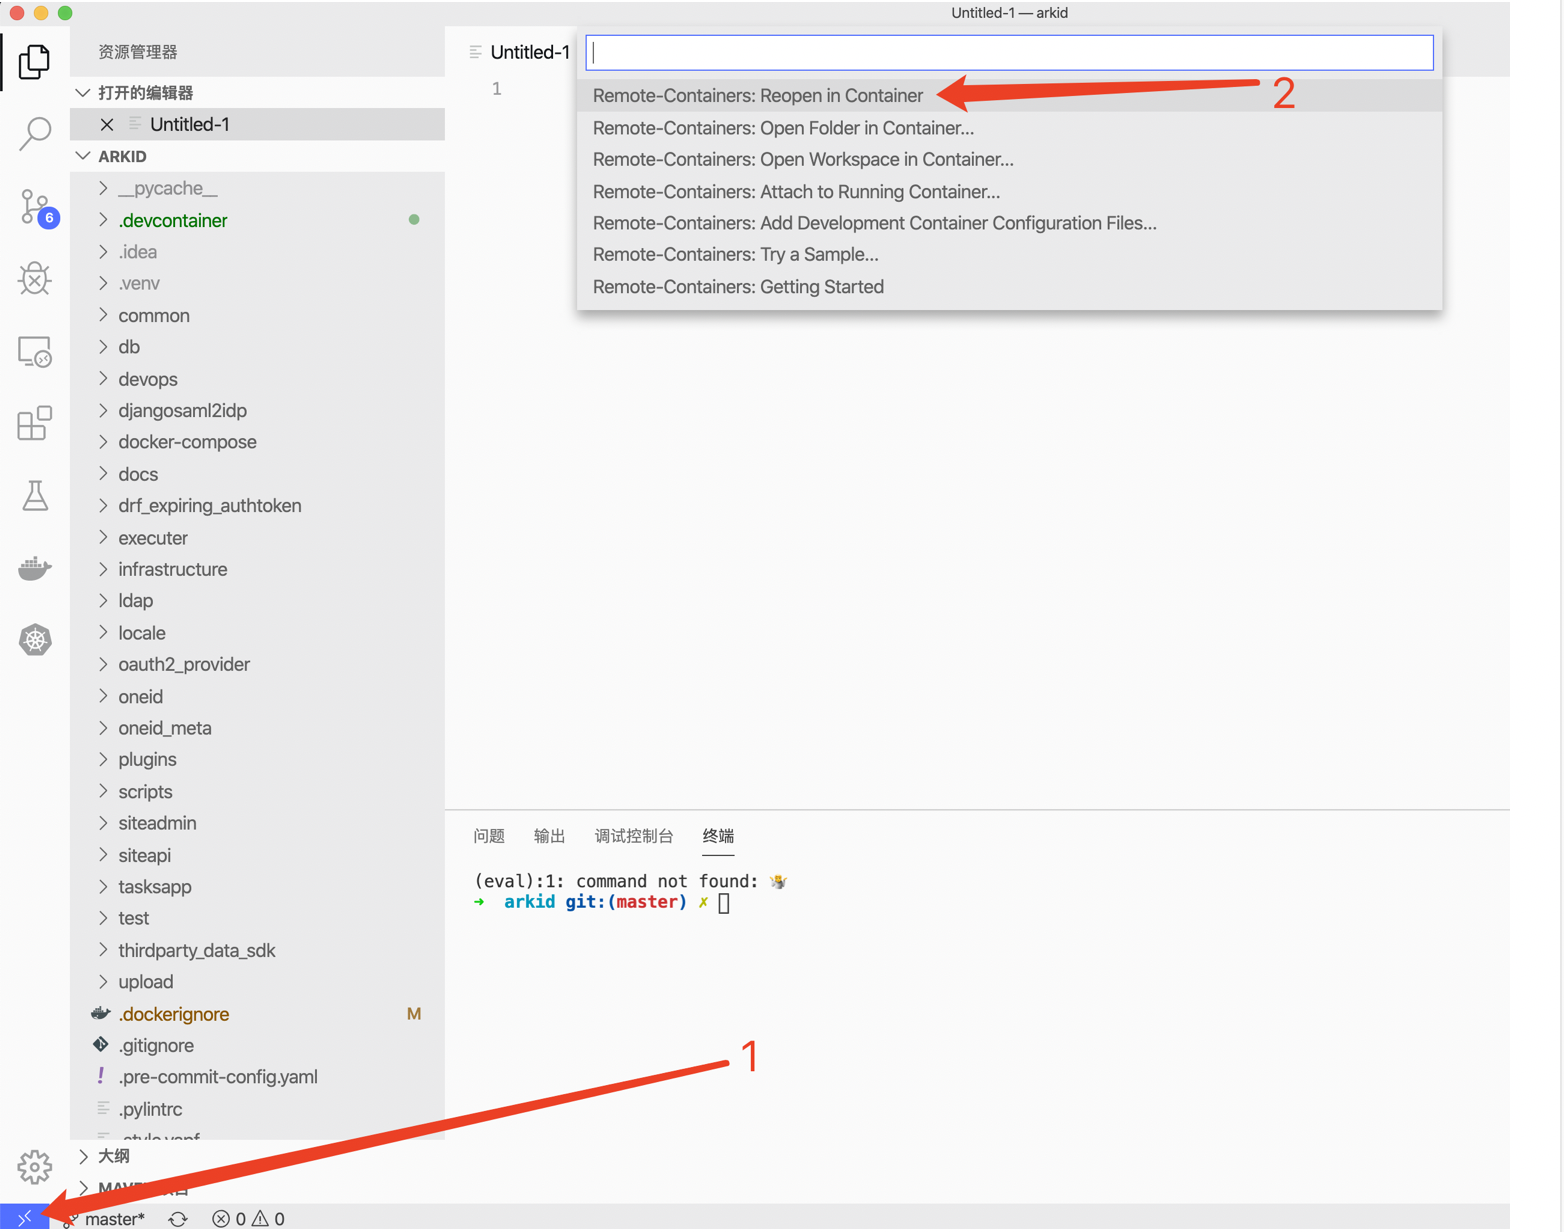Expand the oauth2_provider folder
1564x1232 pixels.
coord(257,664)
